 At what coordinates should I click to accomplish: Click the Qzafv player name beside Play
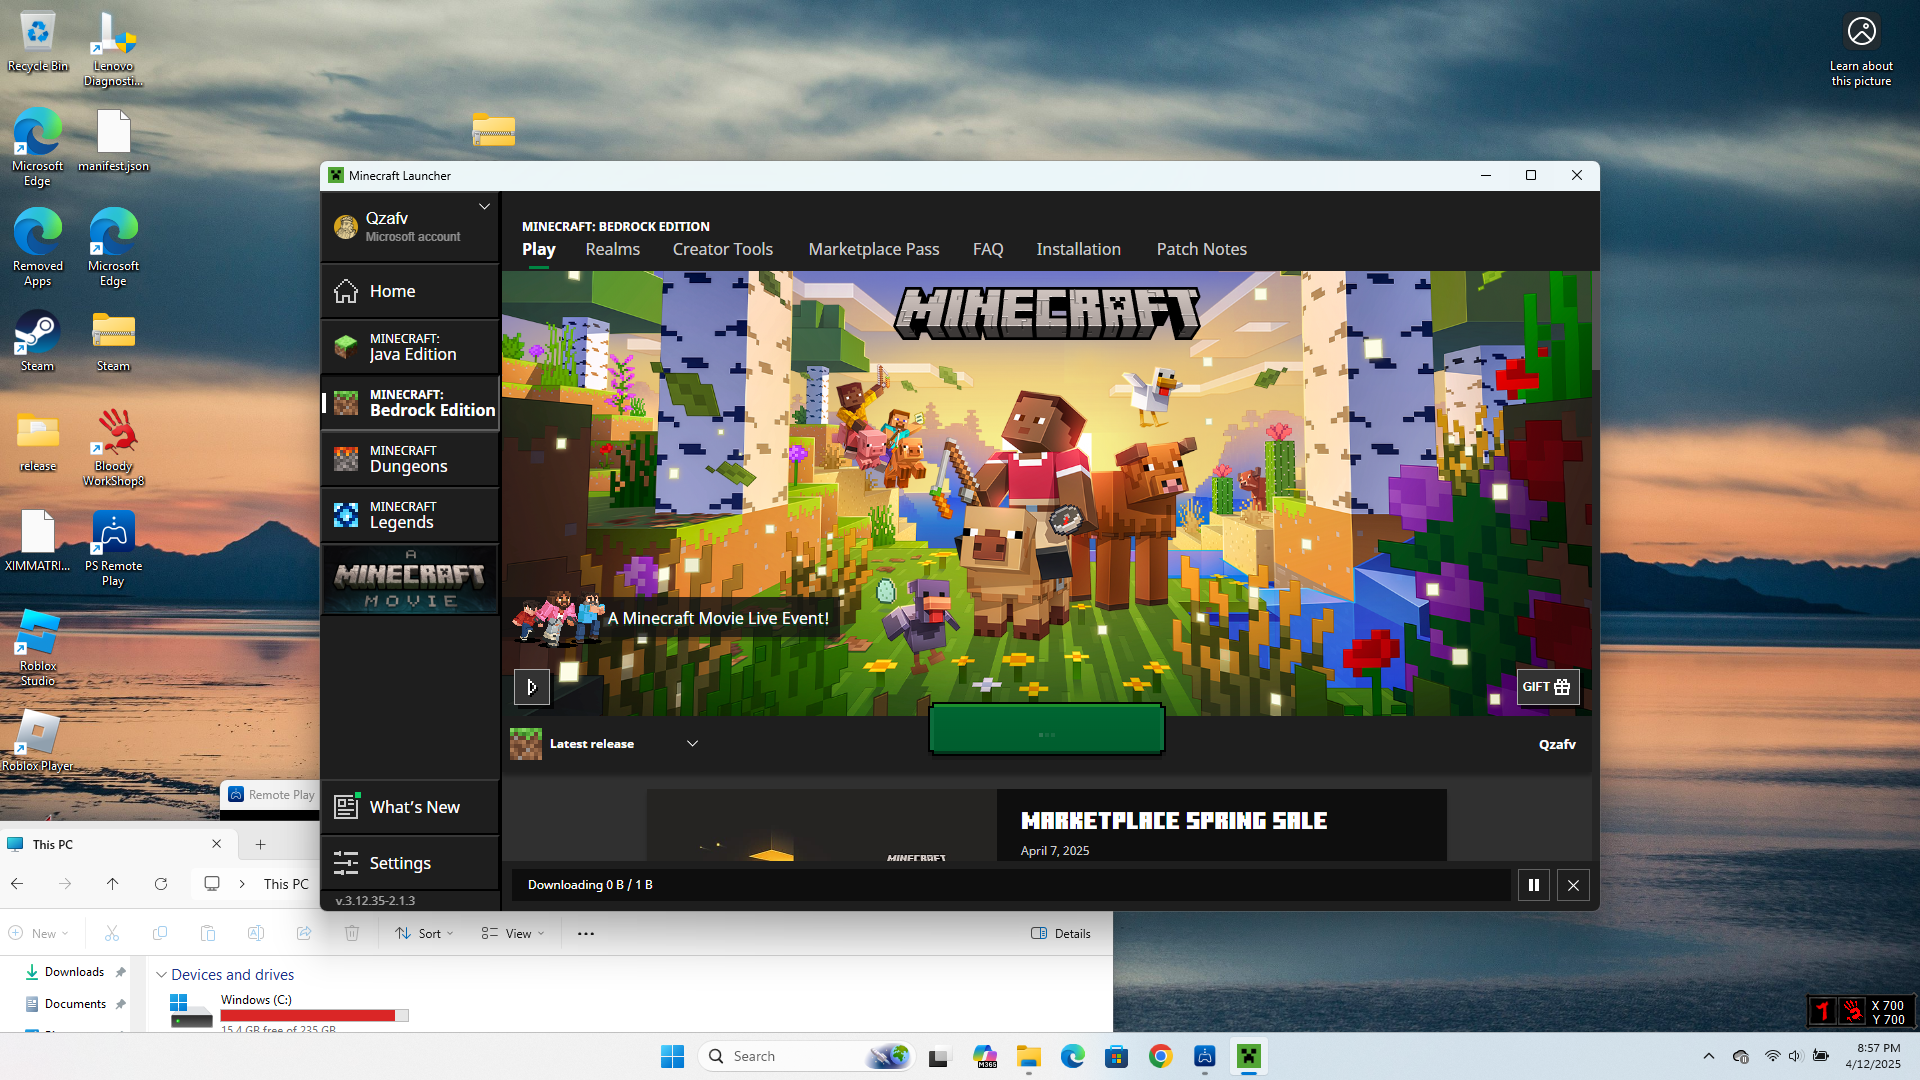coord(1557,744)
